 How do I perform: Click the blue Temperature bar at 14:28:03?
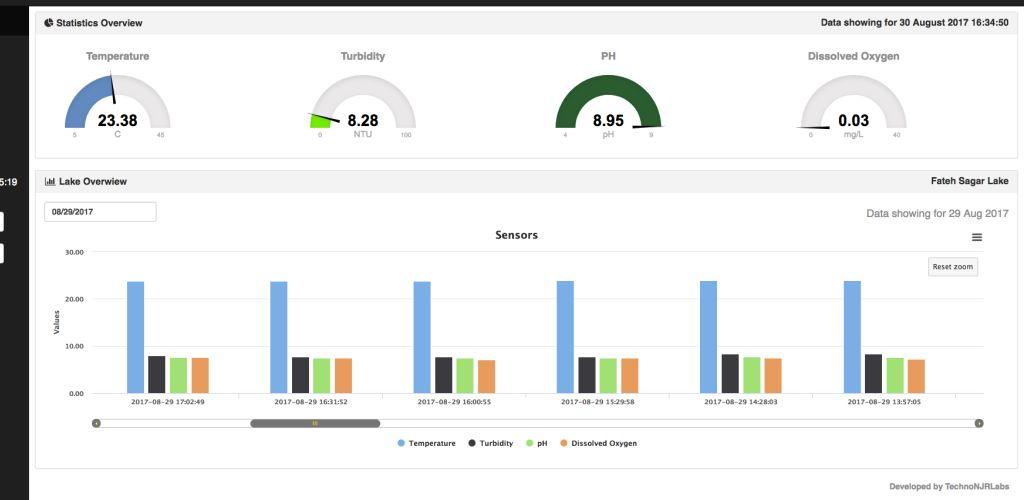pos(708,337)
